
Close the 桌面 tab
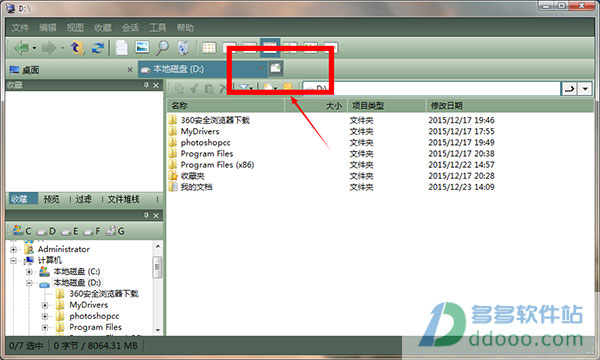click(130, 69)
